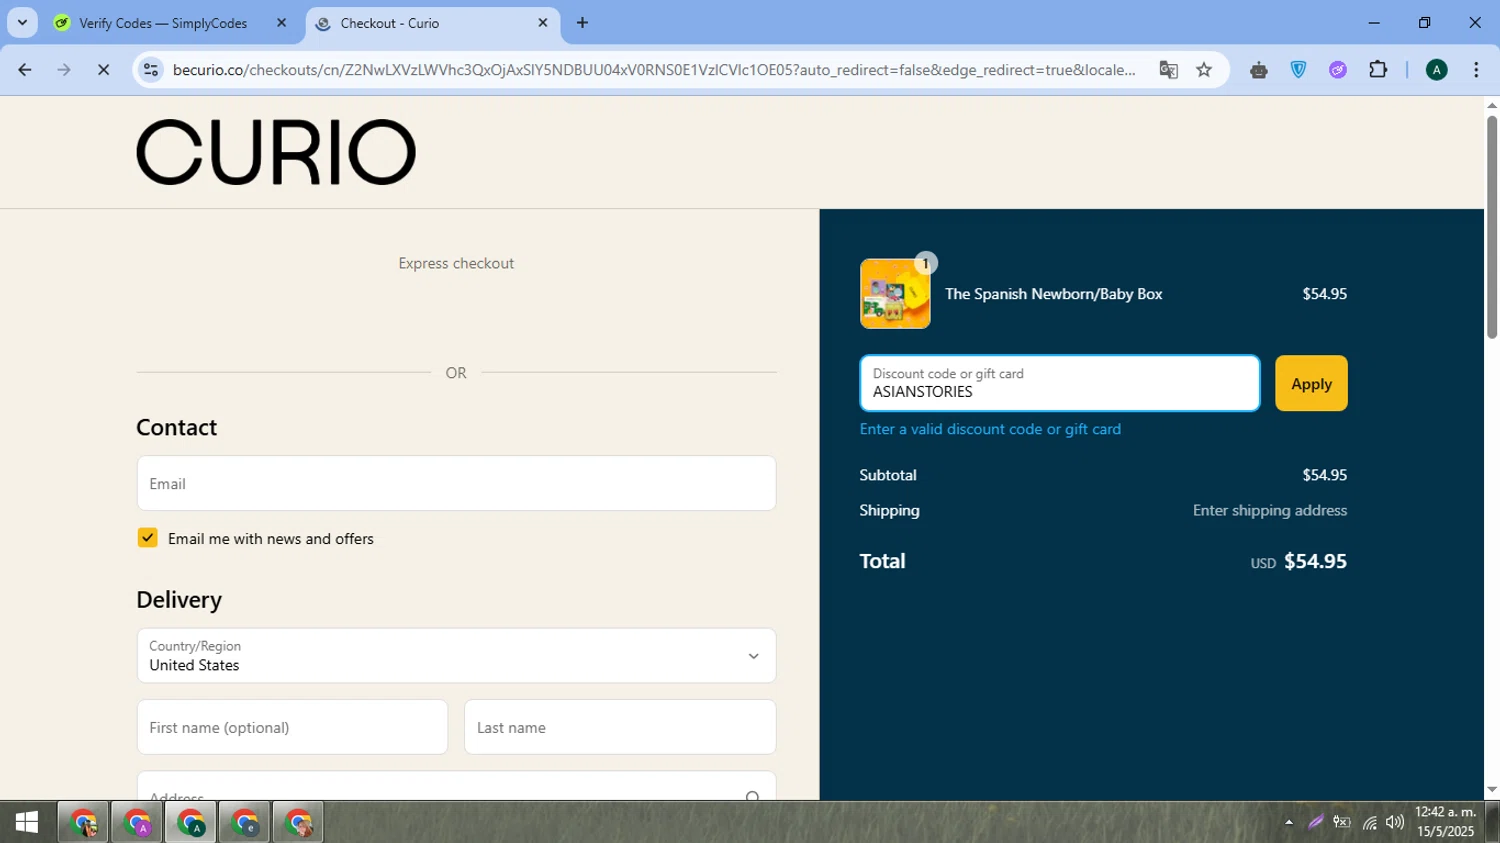This screenshot has height=843, width=1500.
Task: Click the browser address bar URL
Action: coord(654,70)
